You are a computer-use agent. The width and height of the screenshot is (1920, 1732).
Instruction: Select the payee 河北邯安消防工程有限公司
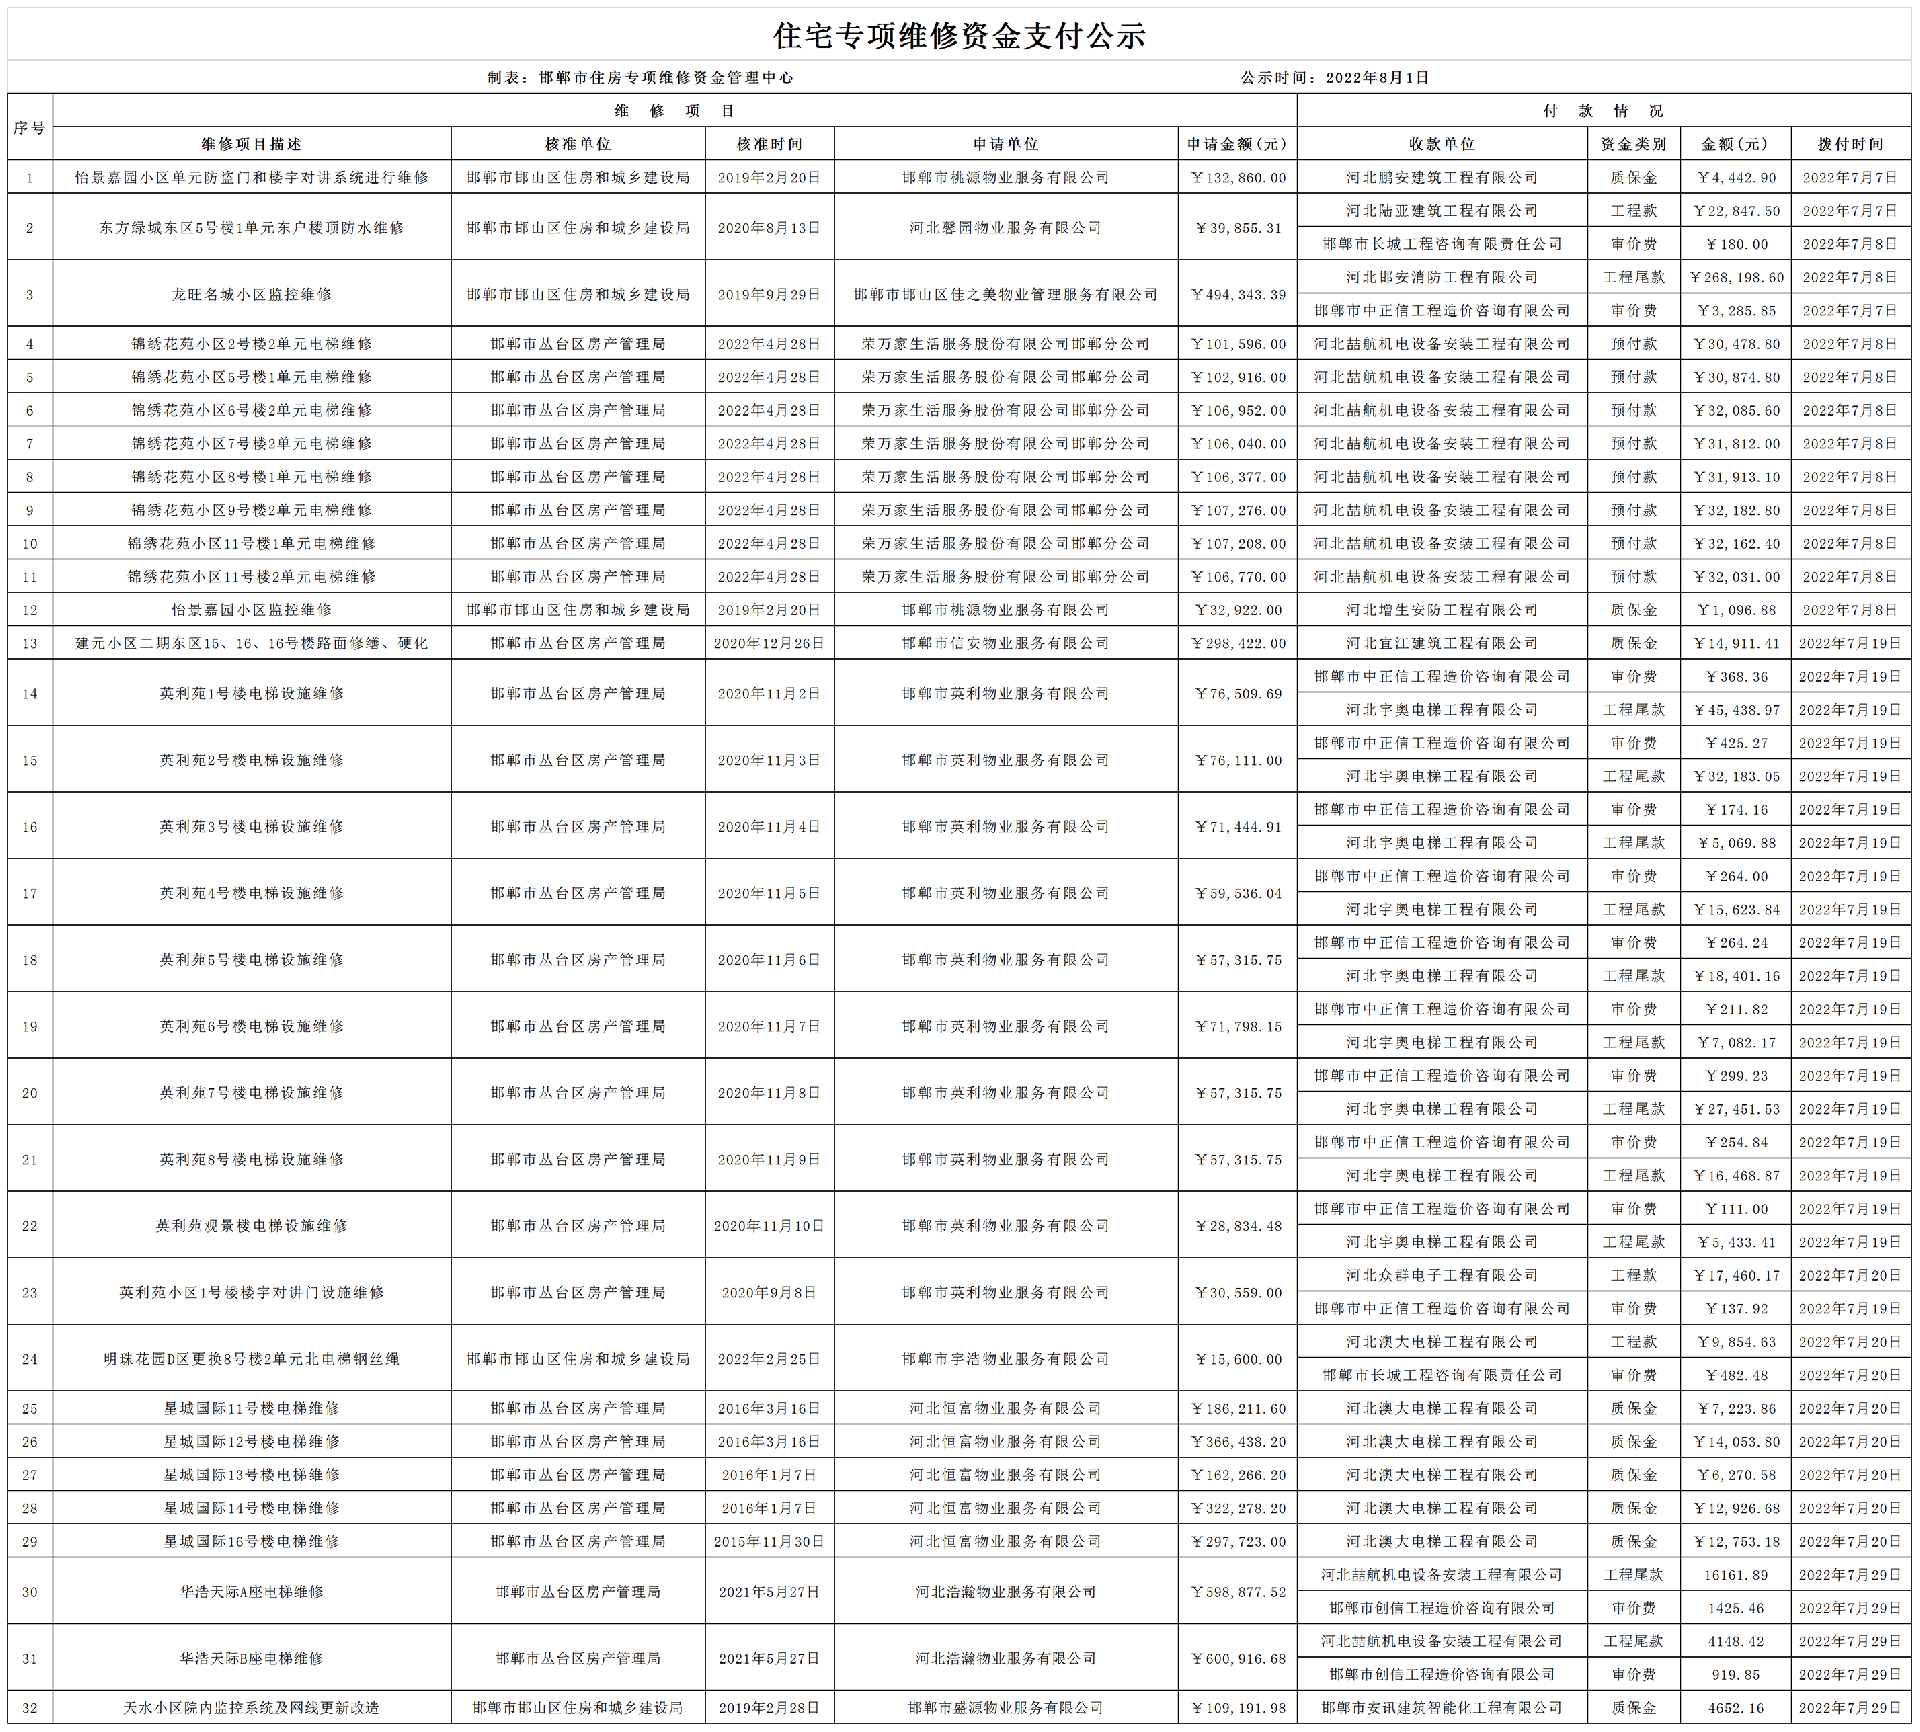1442,277
